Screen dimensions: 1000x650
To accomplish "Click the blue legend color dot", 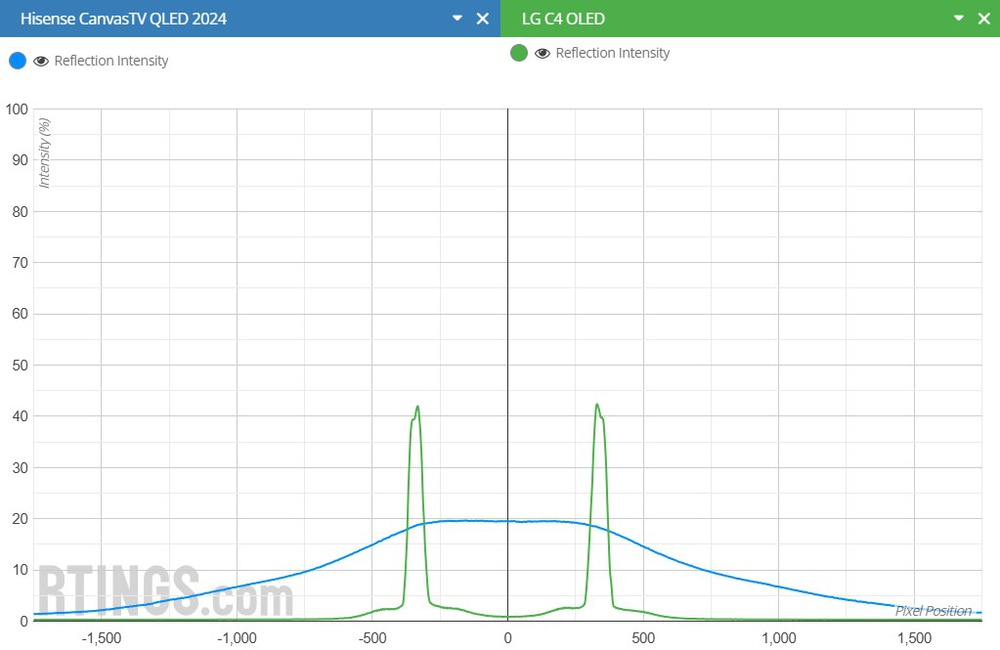I will (x=17, y=61).
